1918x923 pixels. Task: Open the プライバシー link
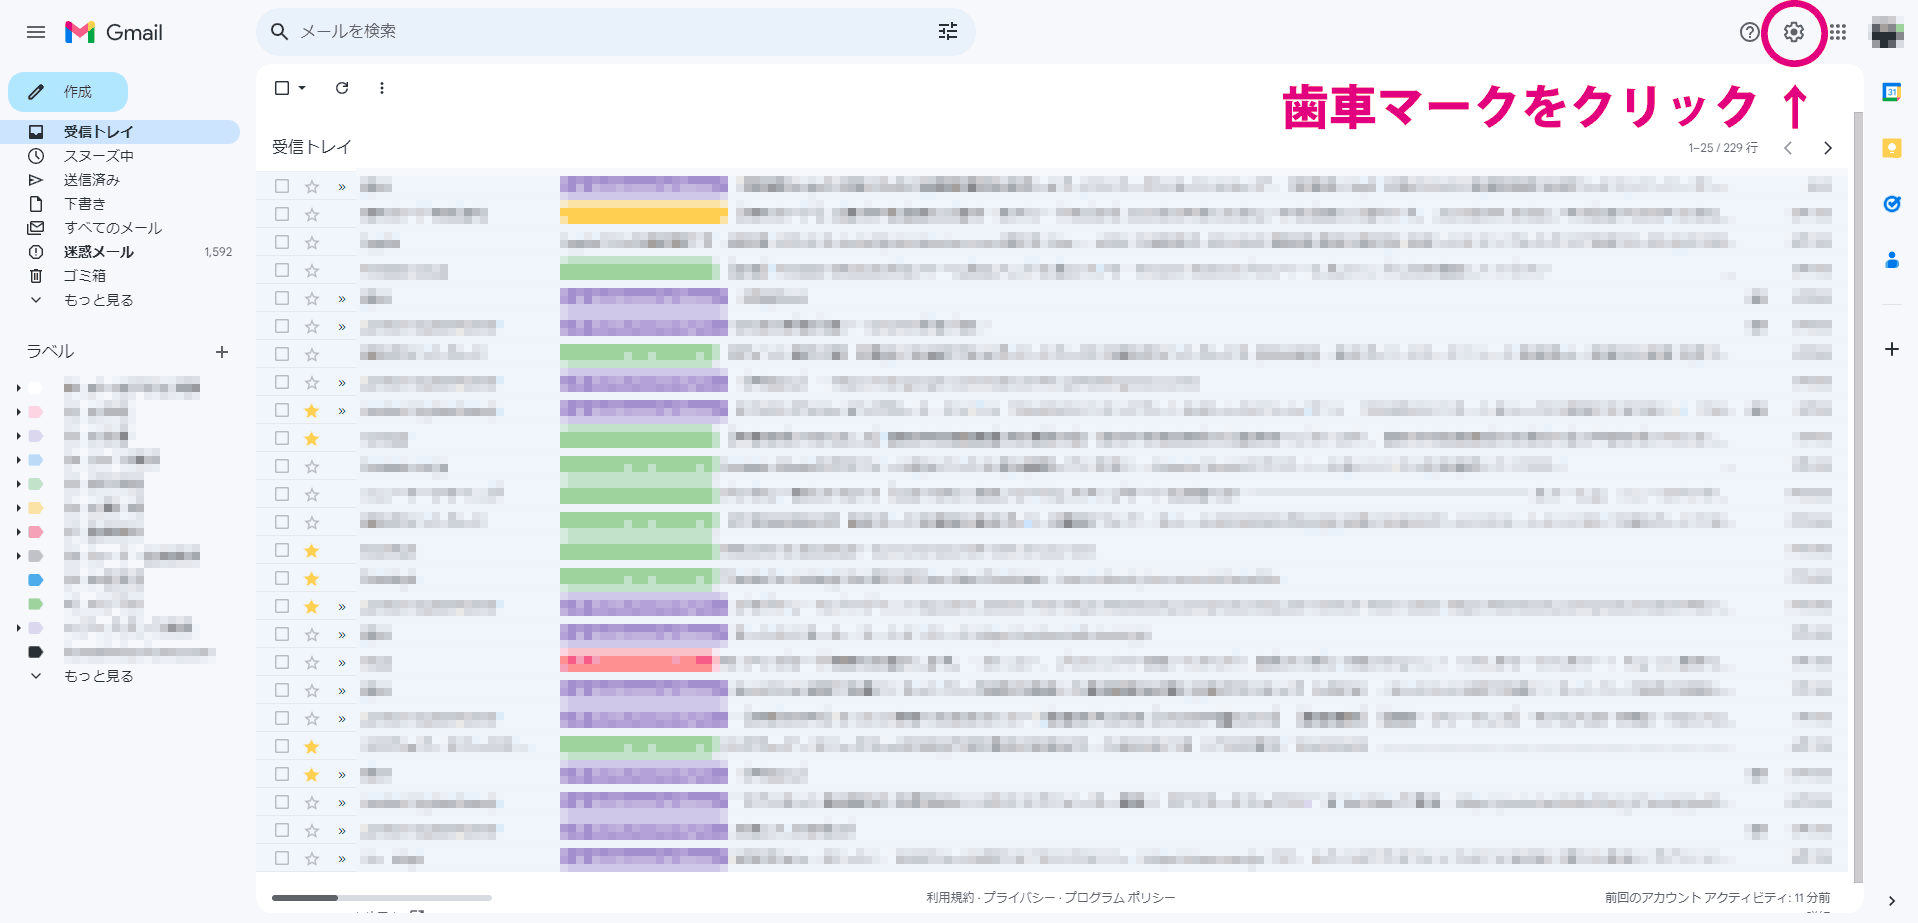pyautogui.click(x=1018, y=897)
